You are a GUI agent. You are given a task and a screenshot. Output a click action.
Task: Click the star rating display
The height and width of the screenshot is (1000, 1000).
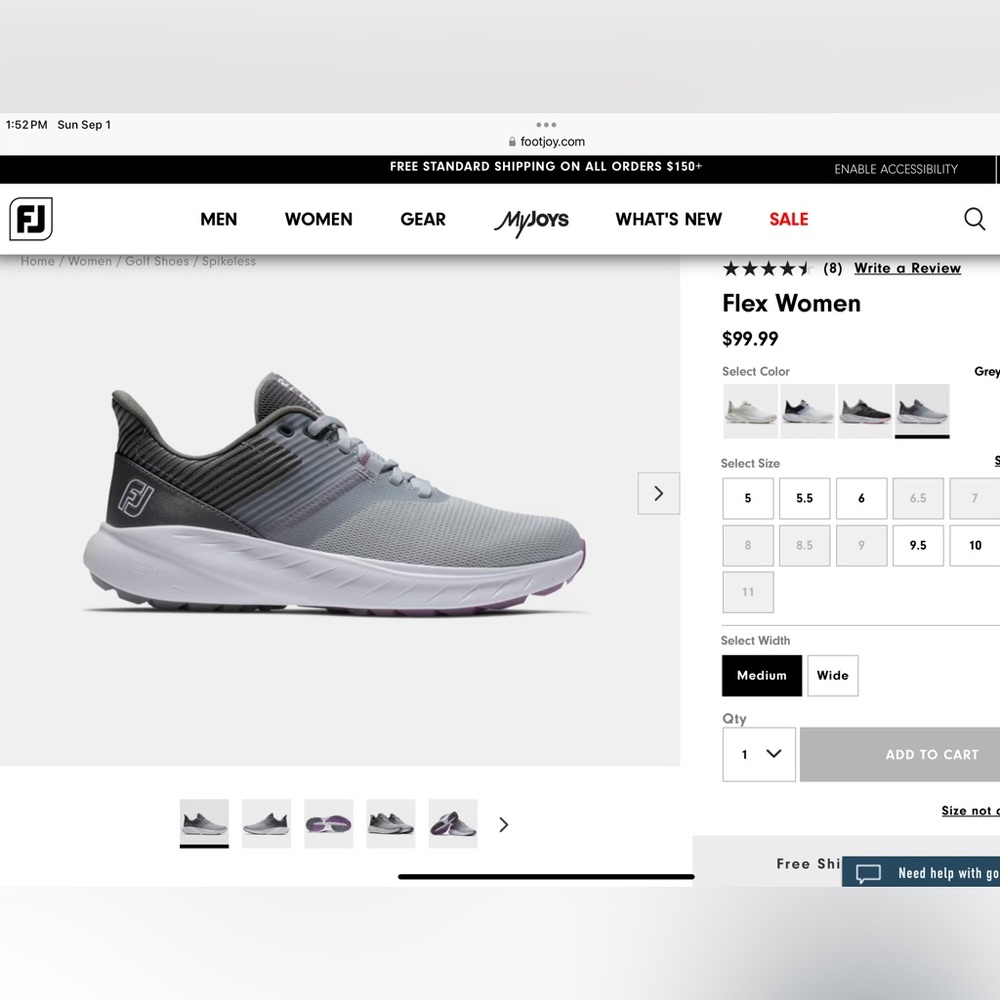coord(767,268)
